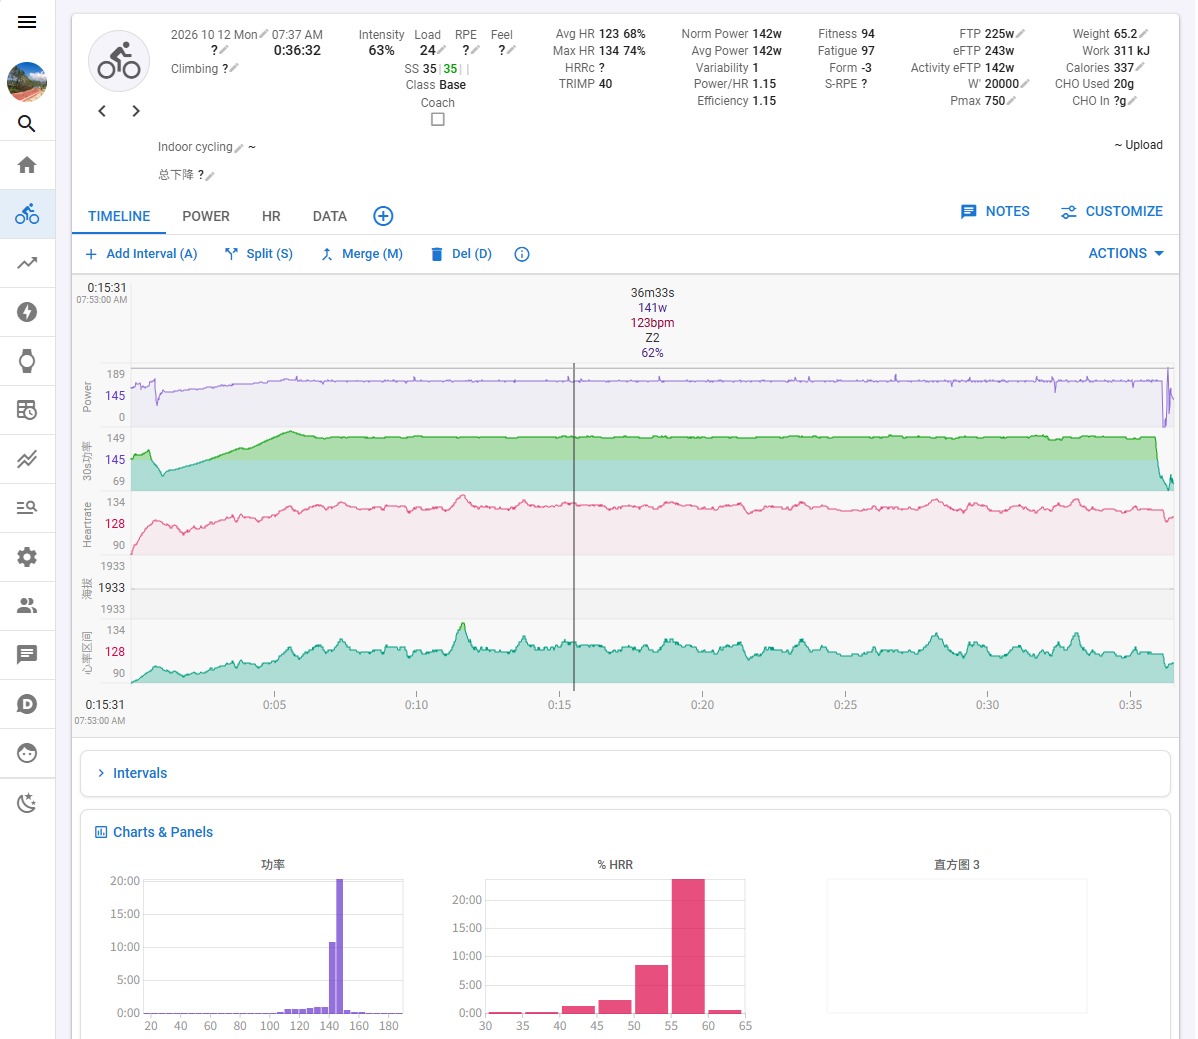Click the Upload text link
1198x1039 pixels.
coord(1144,145)
